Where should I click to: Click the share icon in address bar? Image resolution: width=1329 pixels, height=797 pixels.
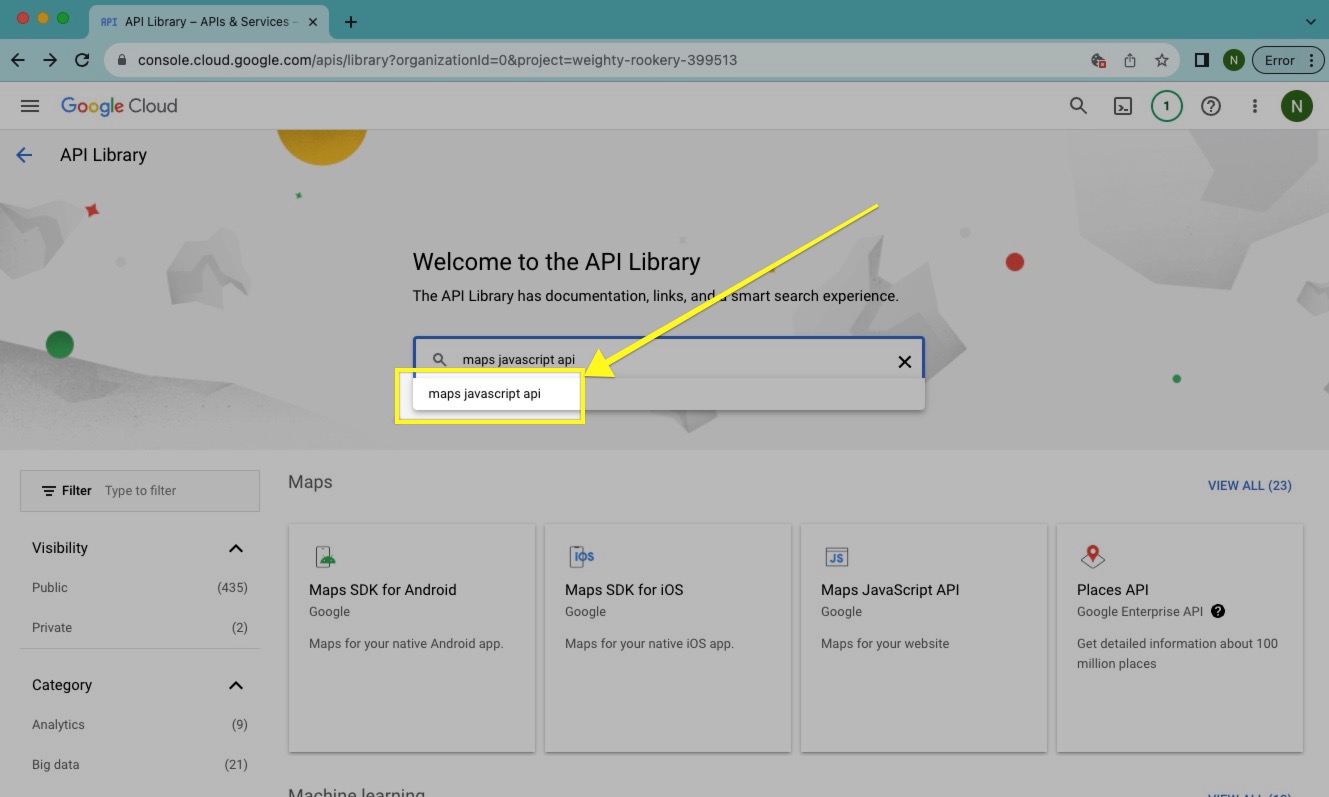coord(1130,60)
